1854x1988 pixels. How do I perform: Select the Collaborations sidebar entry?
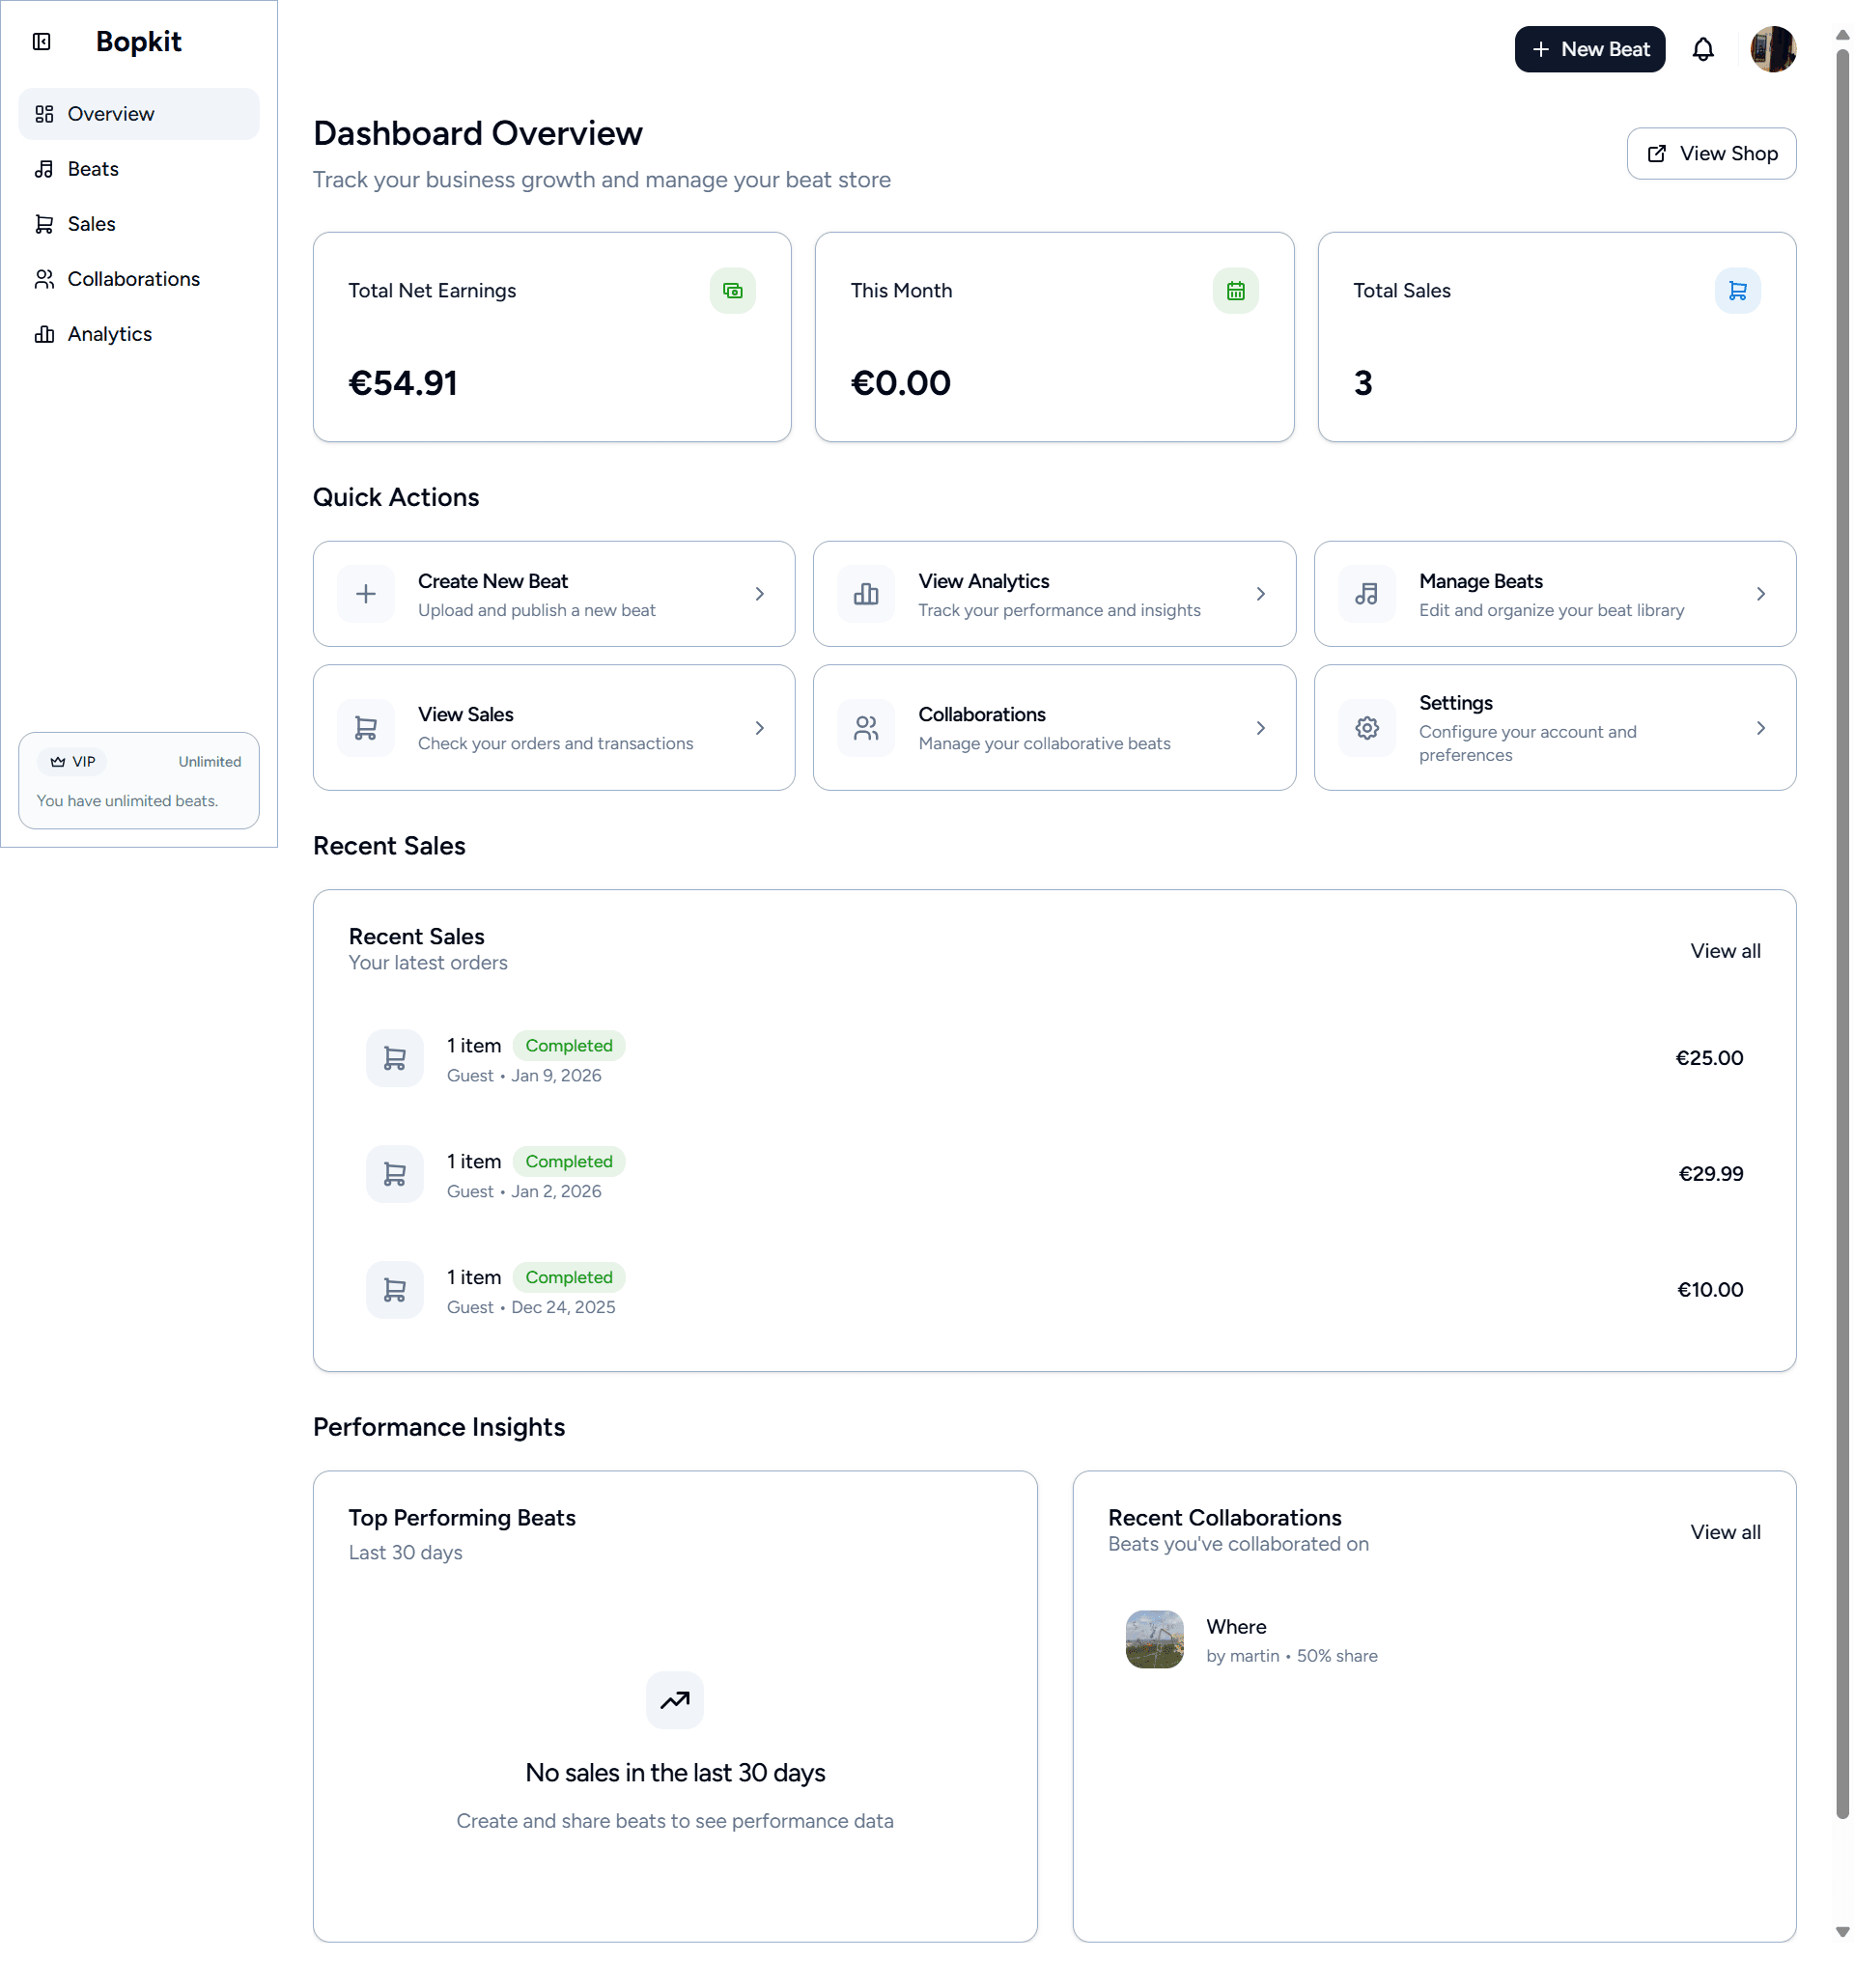tap(133, 279)
